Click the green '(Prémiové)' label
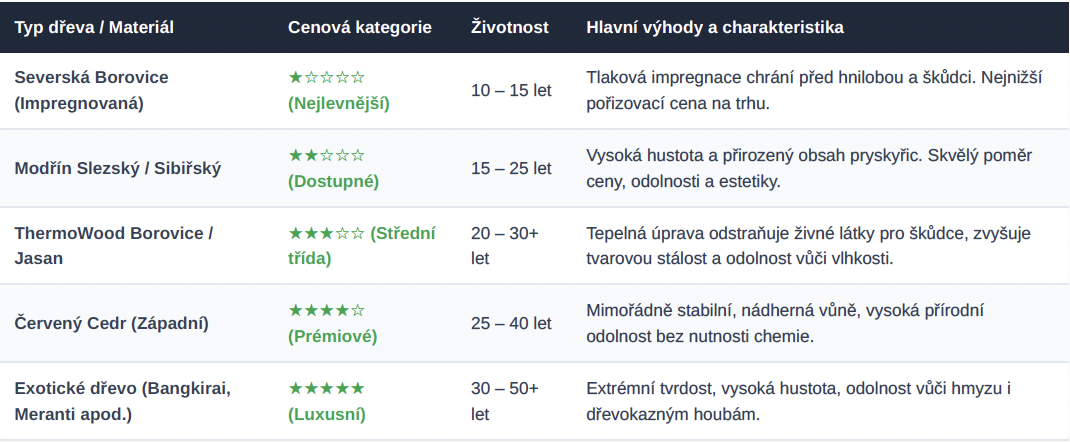1070x442 pixels. pyautogui.click(x=332, y=337)
